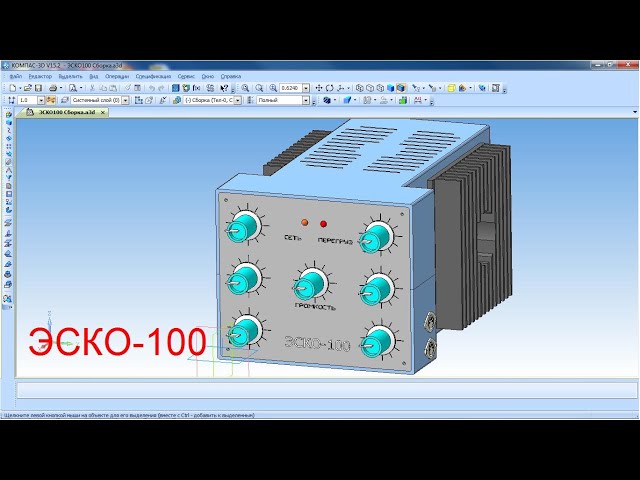
Task: Switch to ЭСКО100 Сборка.a3d document tab
Action: [67, 112]
